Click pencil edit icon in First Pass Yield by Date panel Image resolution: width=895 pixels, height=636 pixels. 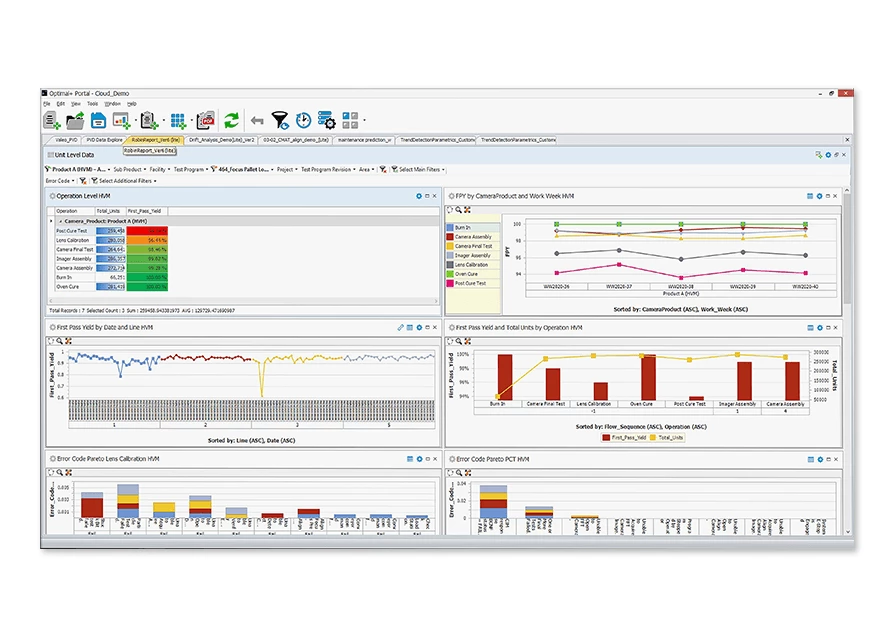[400, 328]
